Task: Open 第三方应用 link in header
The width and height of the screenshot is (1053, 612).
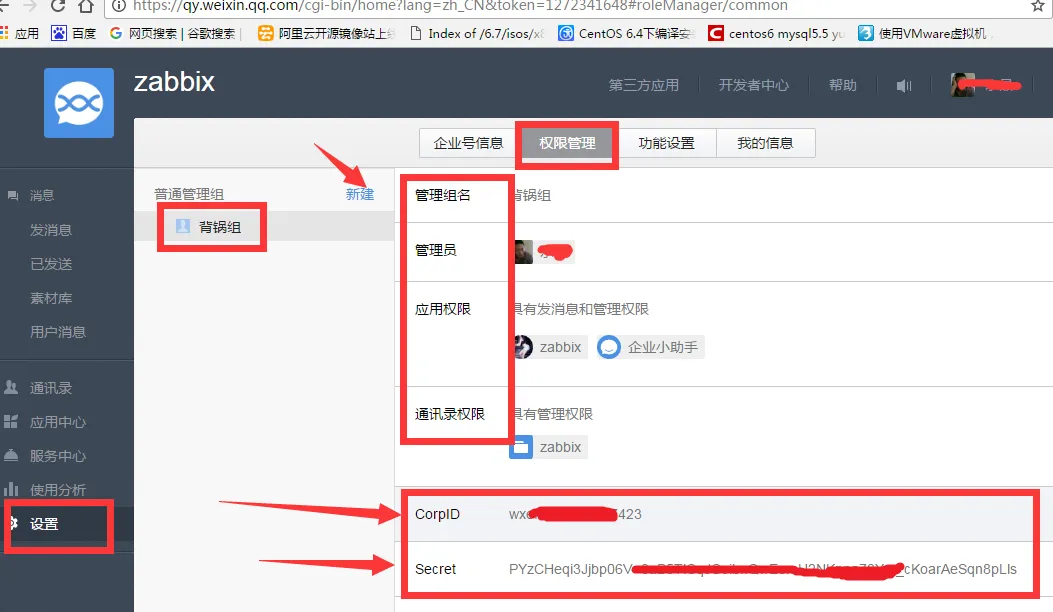Action: (643, 85)
